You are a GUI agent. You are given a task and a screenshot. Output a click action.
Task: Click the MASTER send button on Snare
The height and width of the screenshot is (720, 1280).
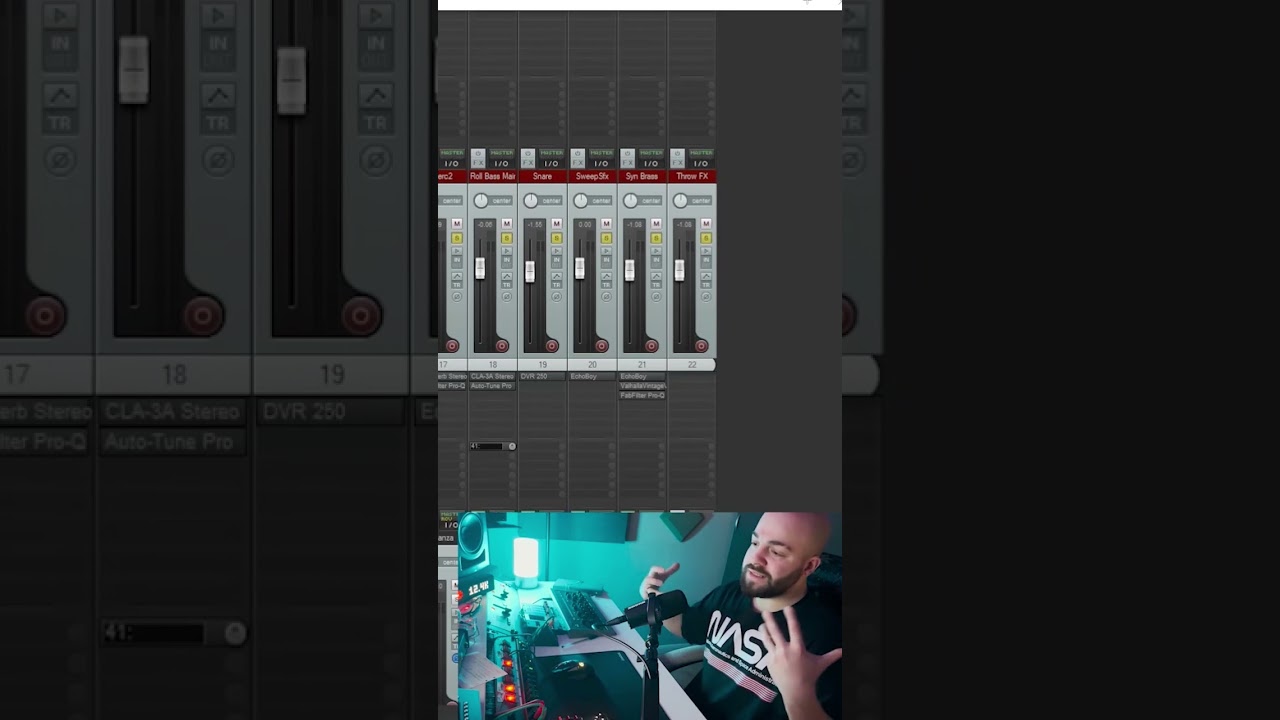click(x=551, y=153)
